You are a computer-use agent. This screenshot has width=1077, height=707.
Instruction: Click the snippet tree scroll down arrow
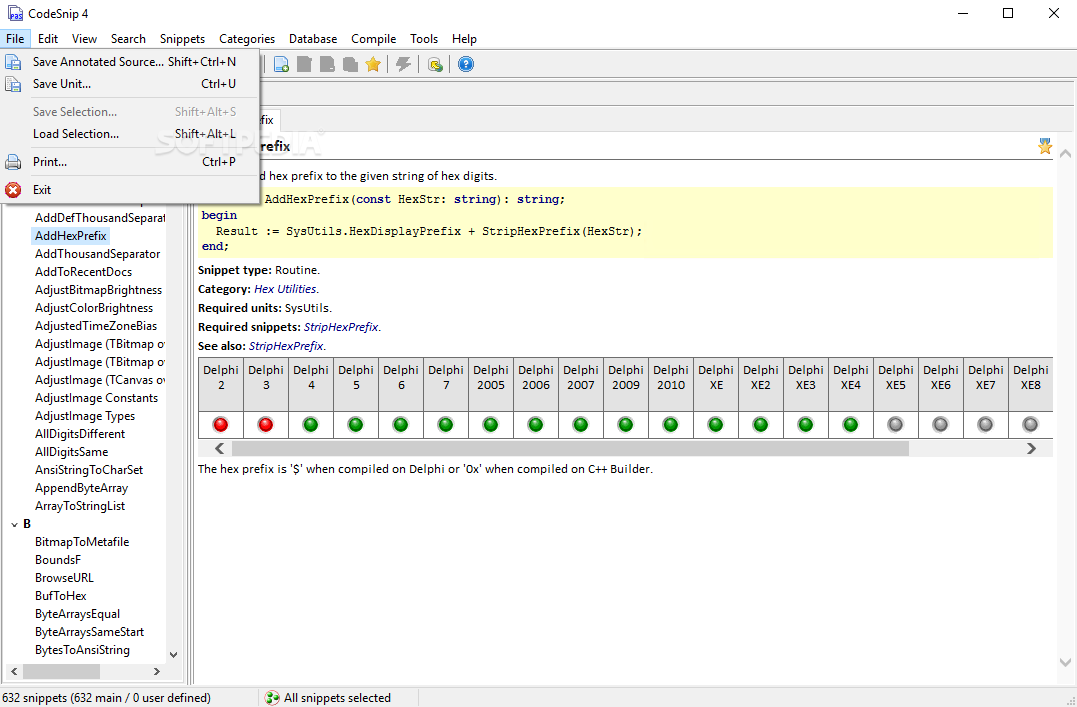point(173,655)
